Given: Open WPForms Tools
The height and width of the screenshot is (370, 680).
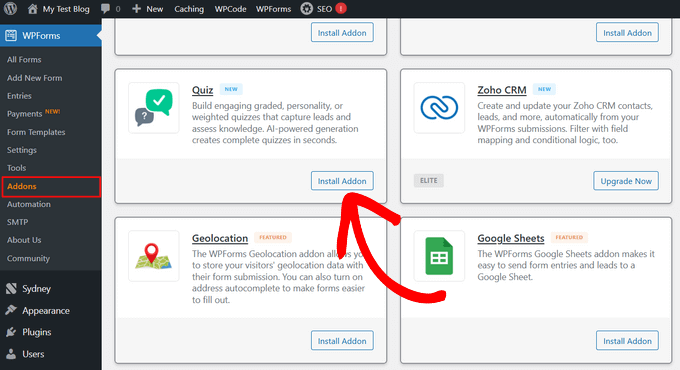Looking at the screenshot, I should coord(16,168).
